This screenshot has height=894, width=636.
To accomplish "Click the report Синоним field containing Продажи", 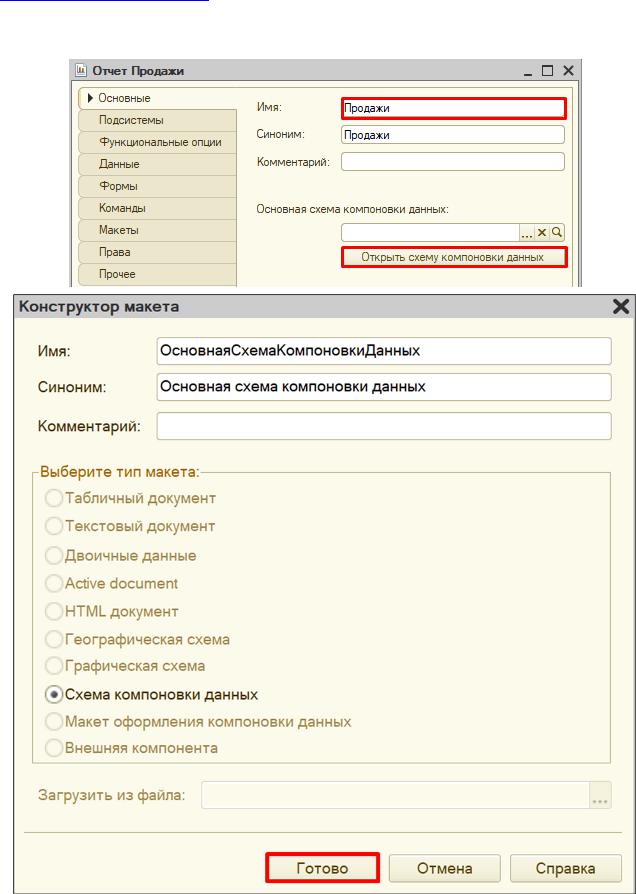I will [453, 135].
